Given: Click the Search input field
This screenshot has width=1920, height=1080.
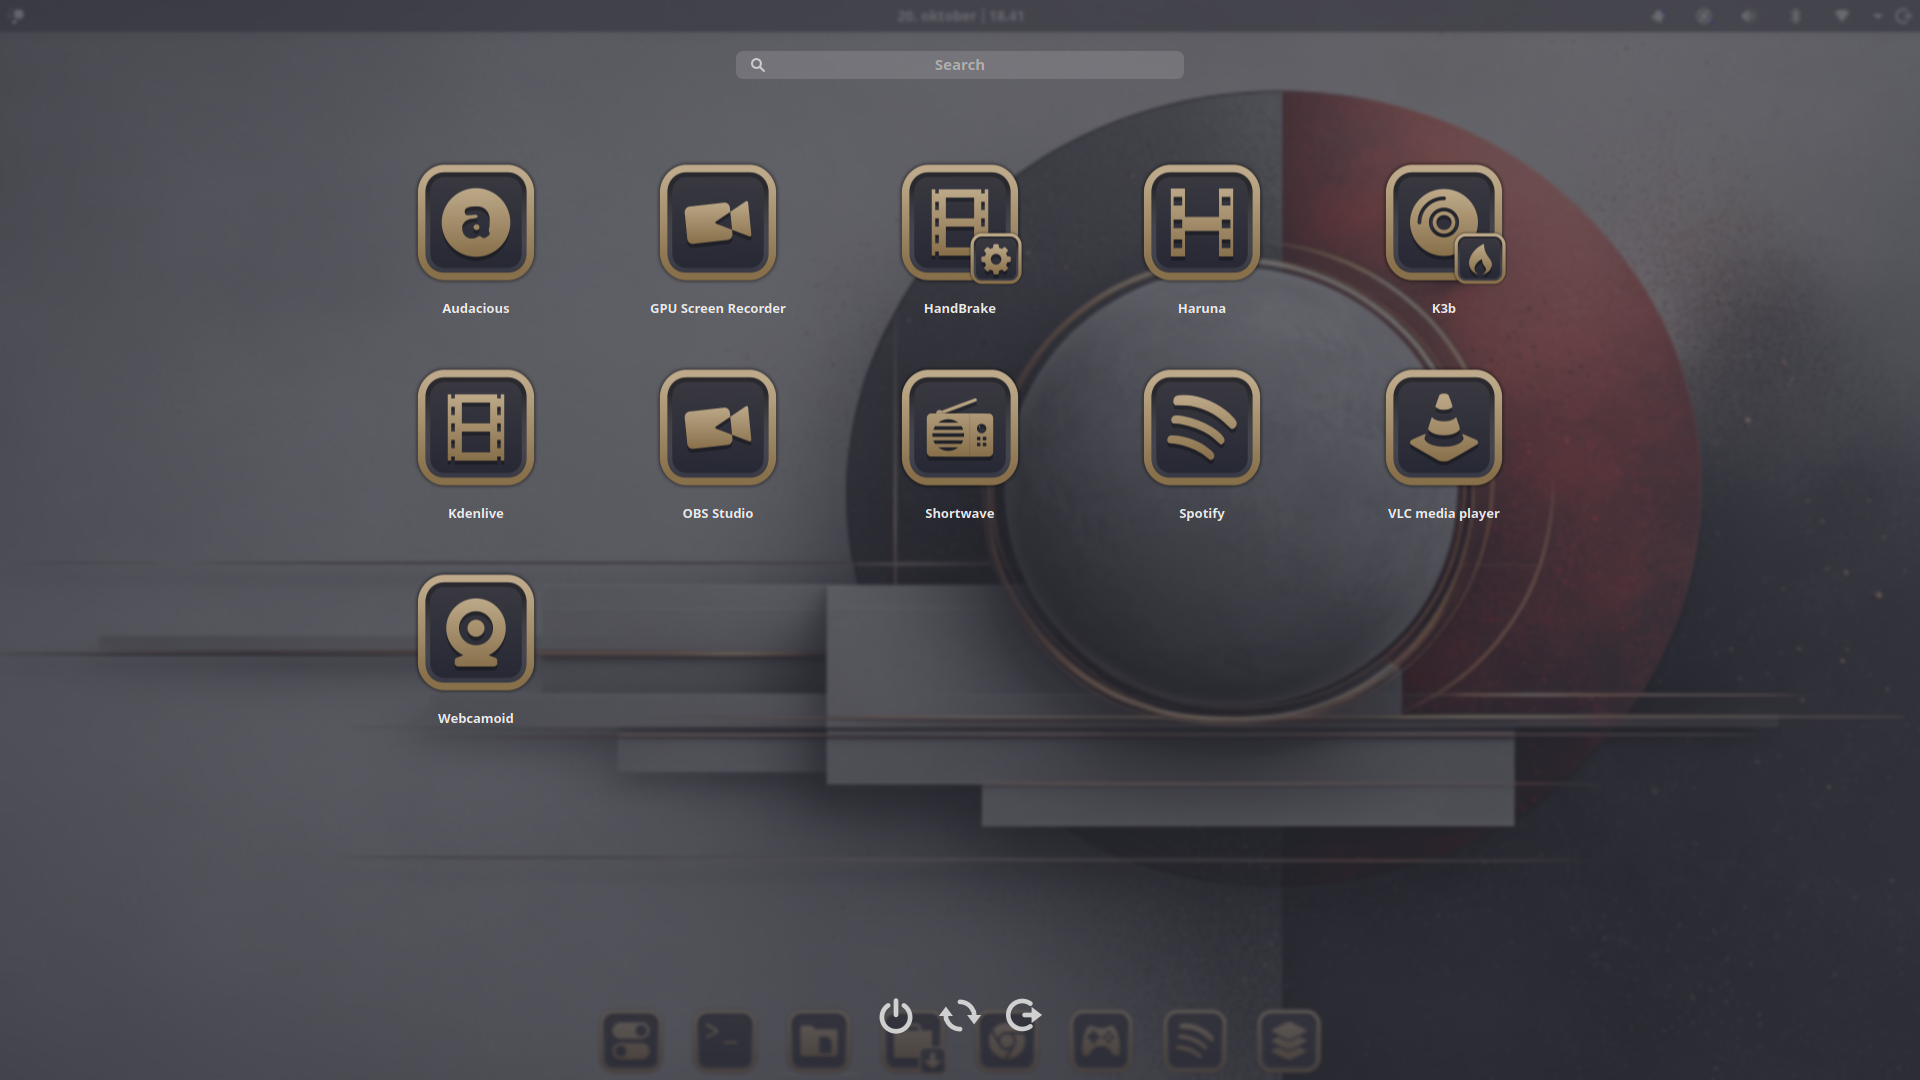Looking at the screenshot, I should pyautogui.click(x=960, y=65).
